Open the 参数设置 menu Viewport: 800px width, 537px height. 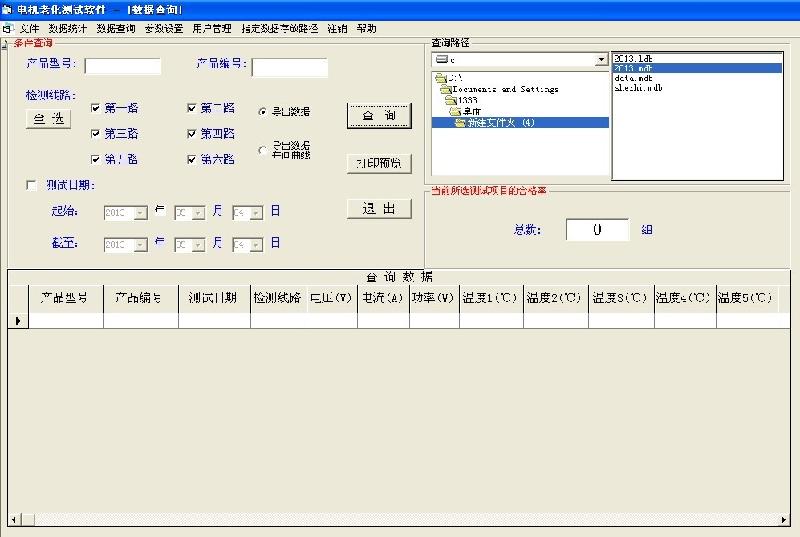(x=163, y=29)
